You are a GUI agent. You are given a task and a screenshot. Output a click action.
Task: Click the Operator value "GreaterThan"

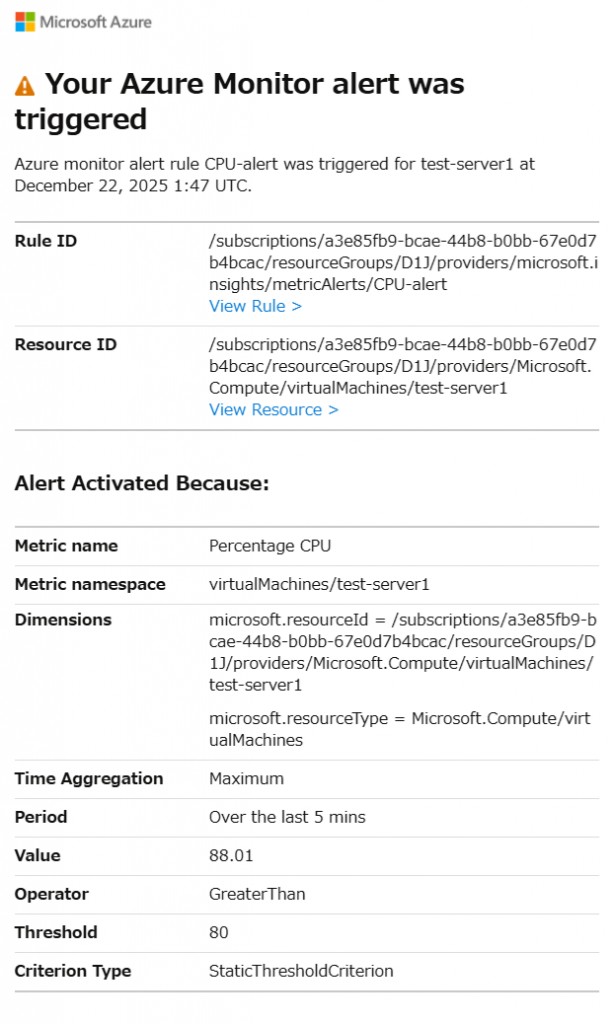(257, 894)
